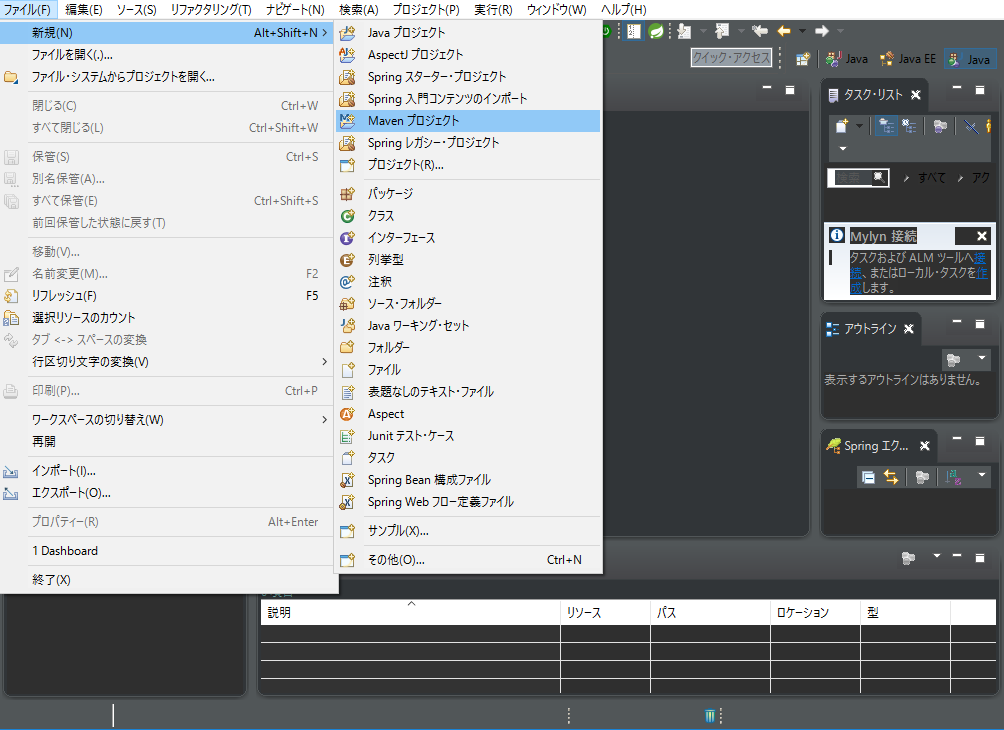Click the クイック・アクセス field
This screenshot has width=1004, height=730.
tap(731, 58)
